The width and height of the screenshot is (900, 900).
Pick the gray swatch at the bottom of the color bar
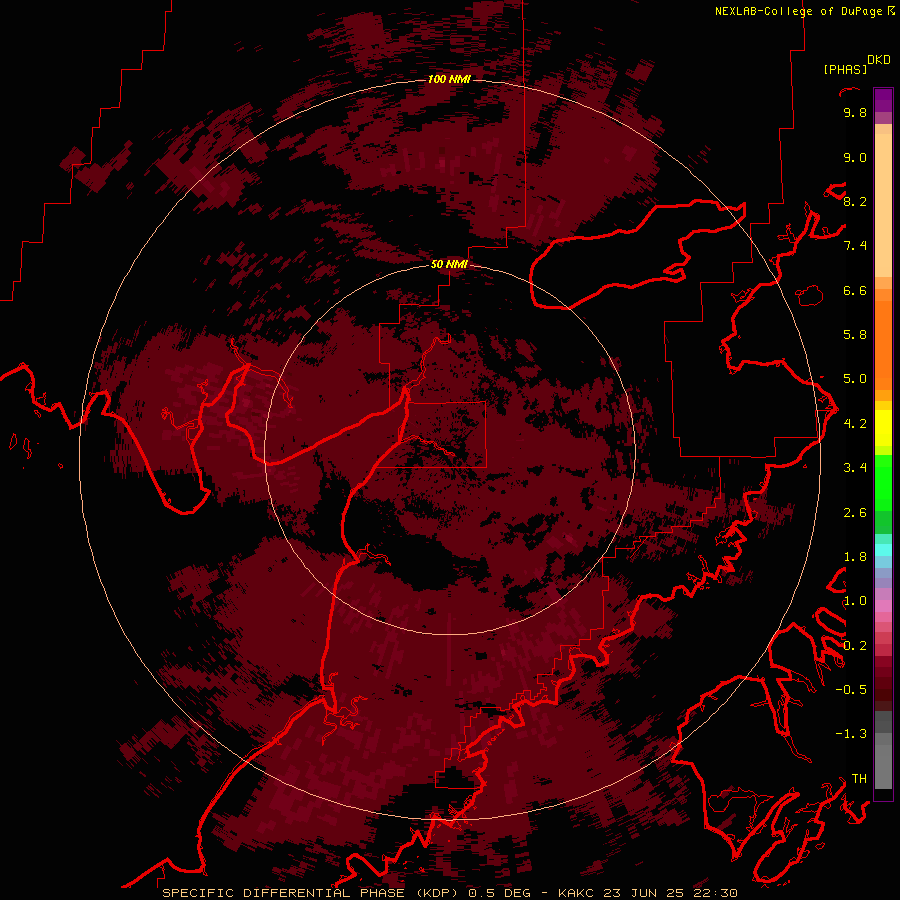(883, 766)
